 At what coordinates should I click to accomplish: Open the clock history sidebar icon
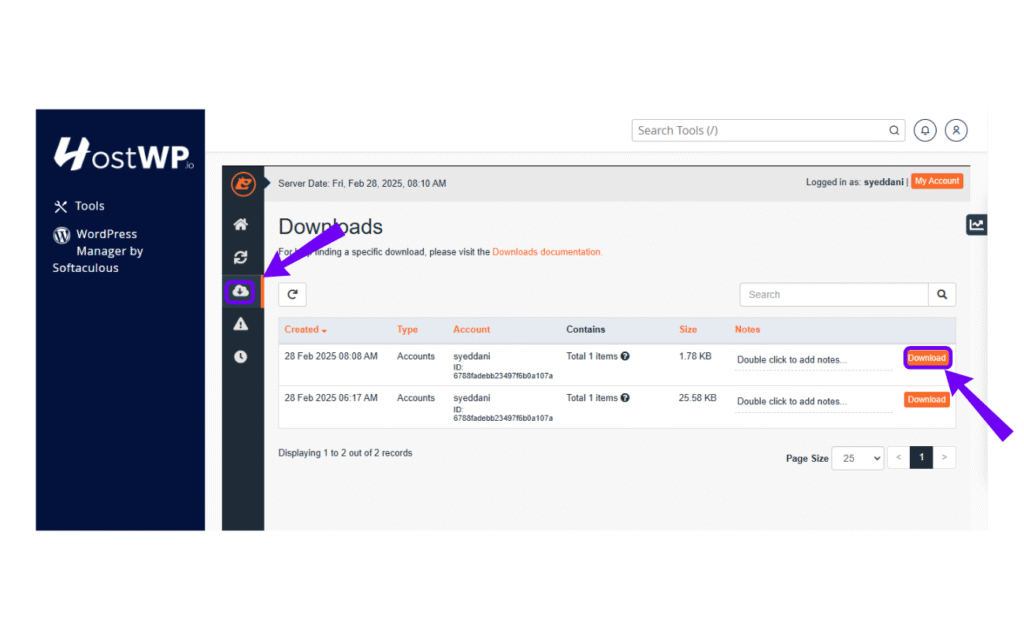click(240, 356)
